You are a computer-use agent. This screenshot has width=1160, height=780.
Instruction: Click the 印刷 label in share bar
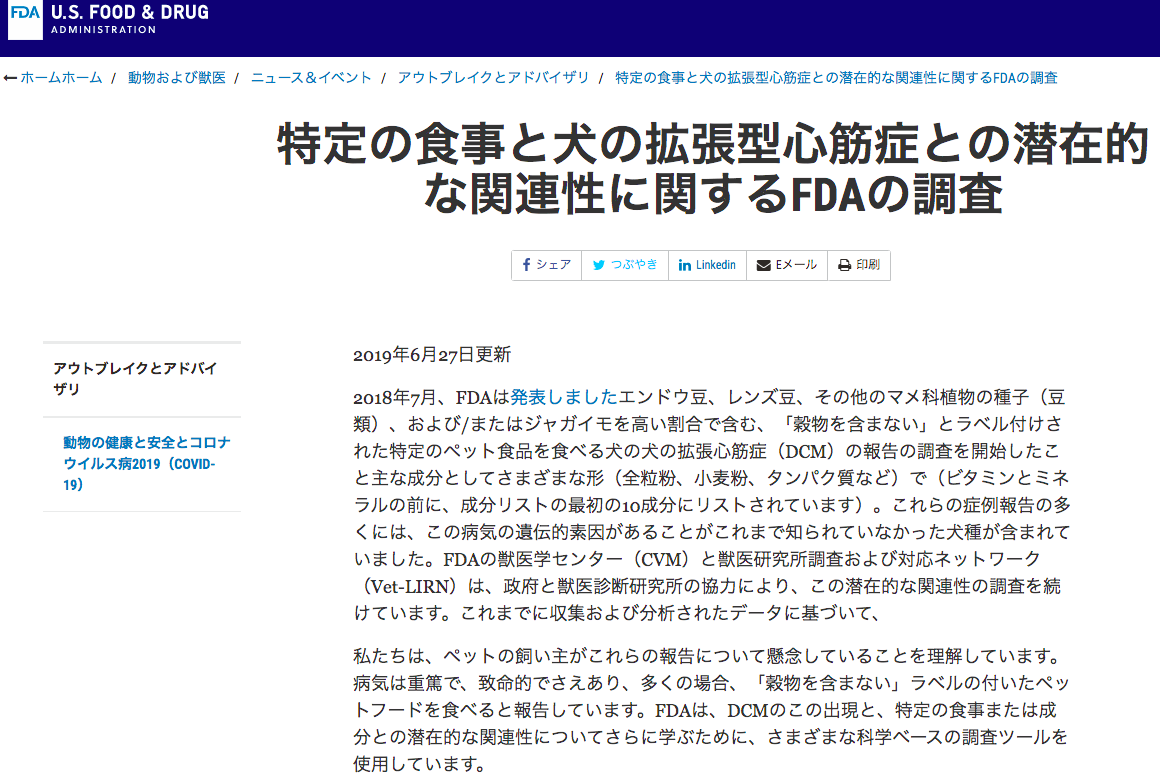coord(868,265)
